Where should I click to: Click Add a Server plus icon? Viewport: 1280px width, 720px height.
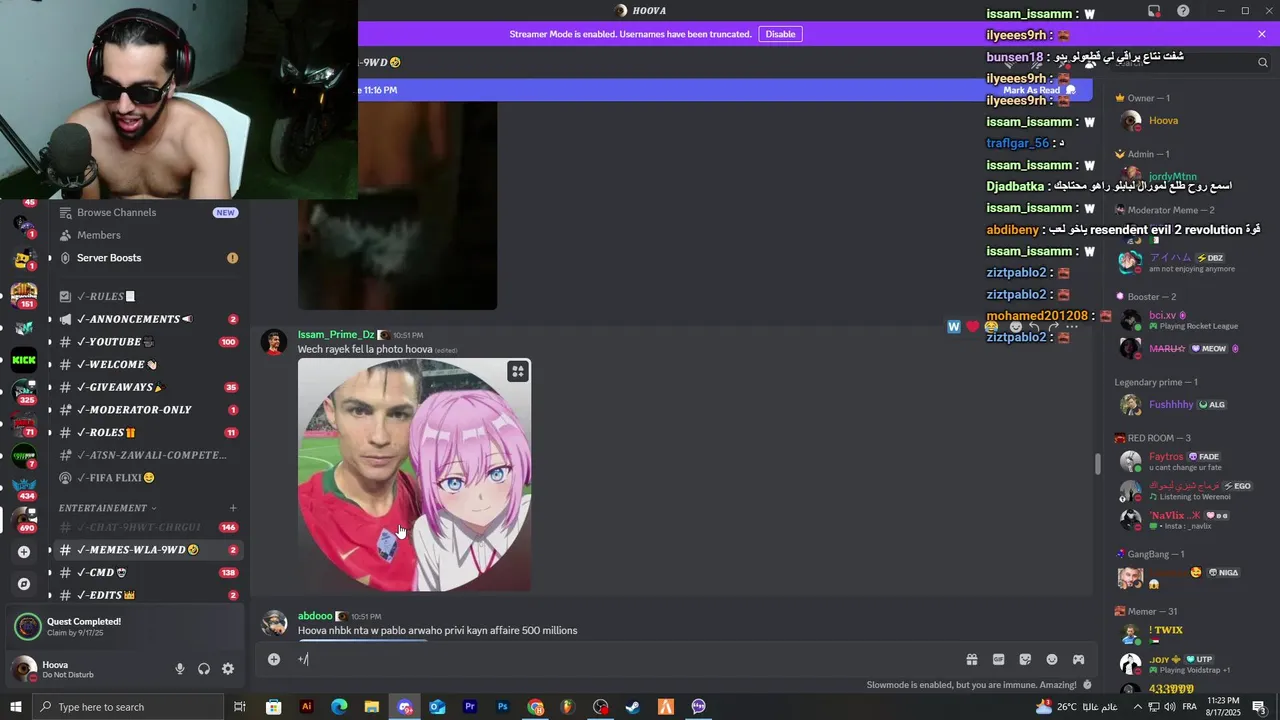point(24,551)
